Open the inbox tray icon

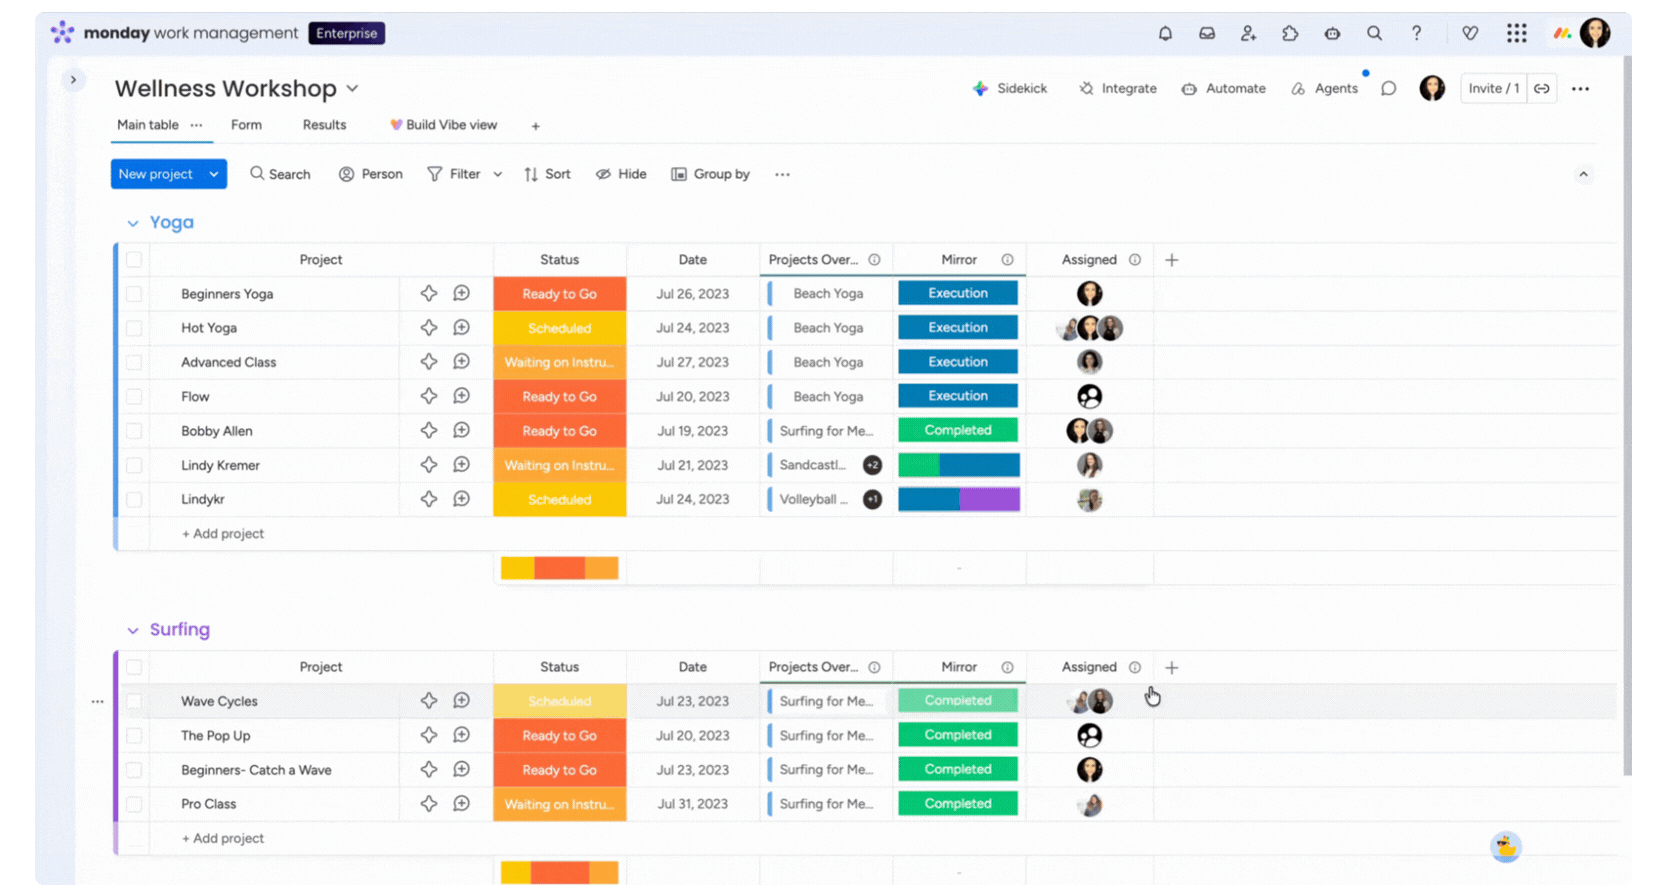click(x=1207, y=33)
